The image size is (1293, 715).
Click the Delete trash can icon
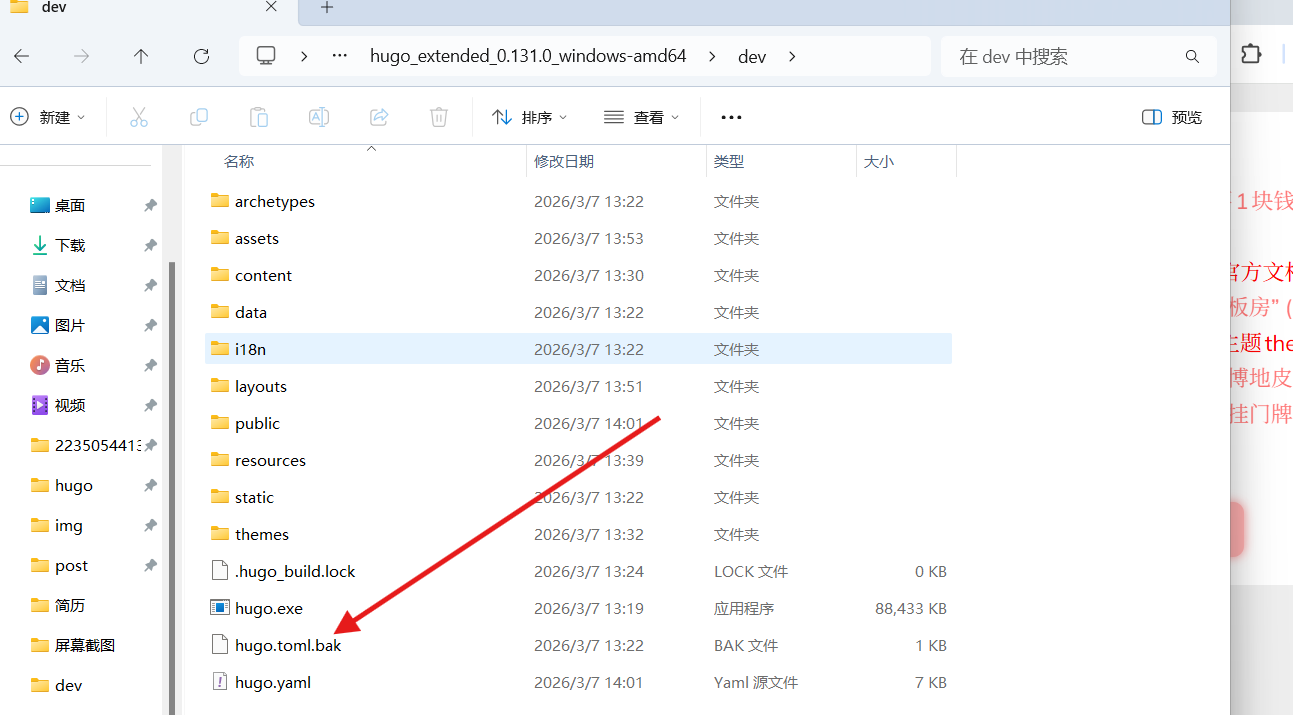[x=439, y=117]
